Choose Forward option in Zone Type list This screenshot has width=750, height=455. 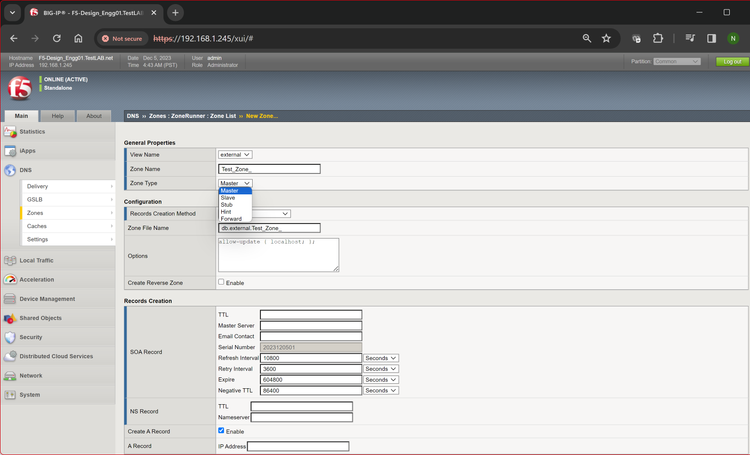pos(231,219)
